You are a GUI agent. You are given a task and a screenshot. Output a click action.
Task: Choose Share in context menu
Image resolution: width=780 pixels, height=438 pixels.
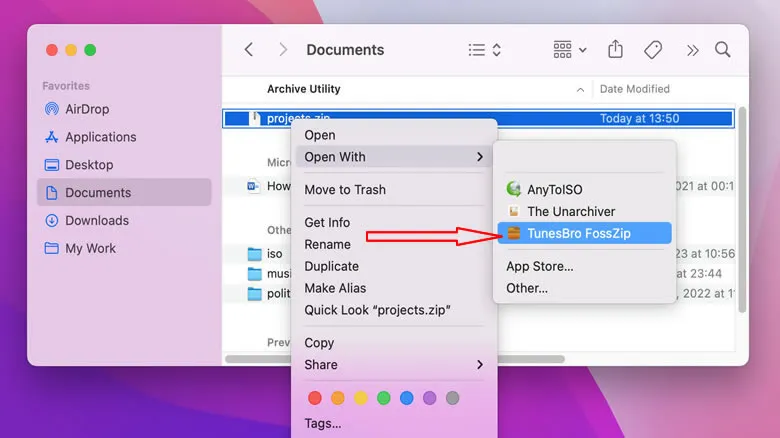point(394,365)
